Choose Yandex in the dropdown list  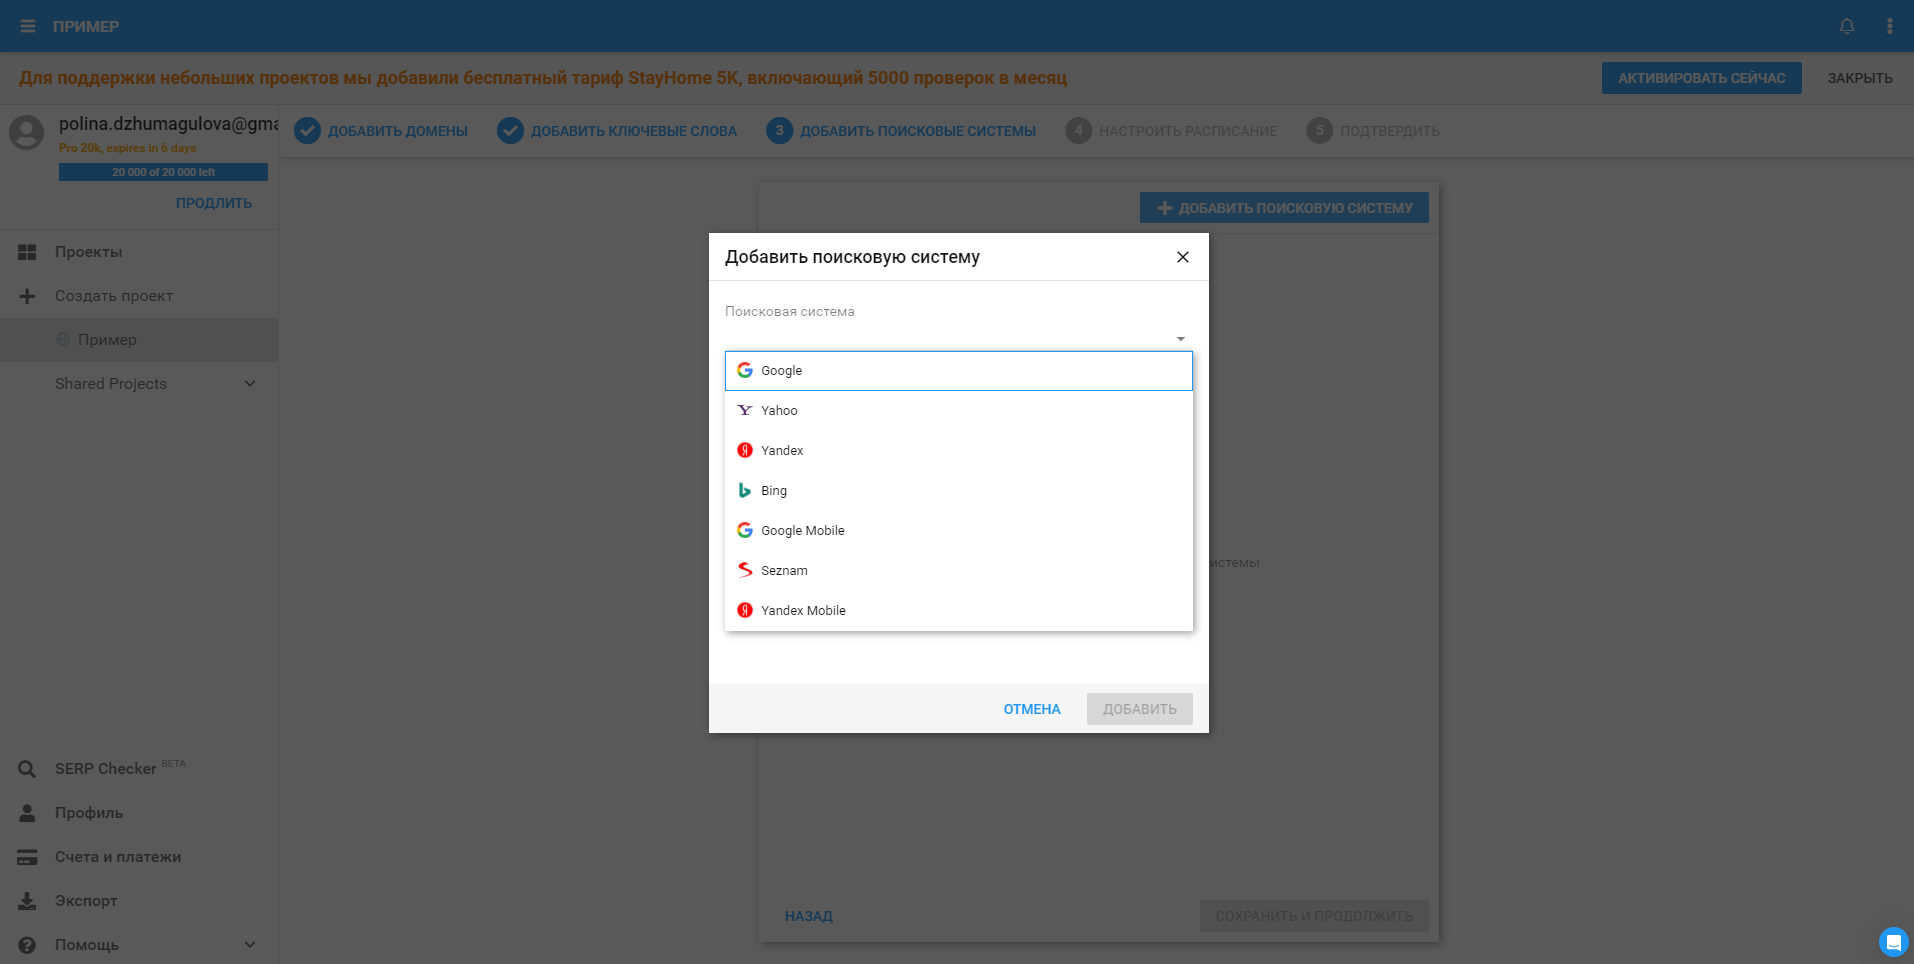click(x=959, y=450)
